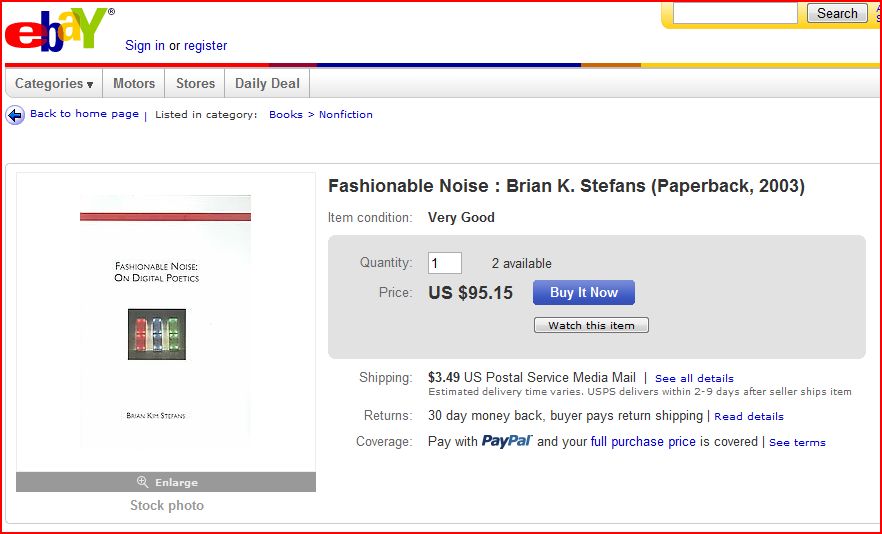Go to the Daily Deal tab

pos(267,84)
